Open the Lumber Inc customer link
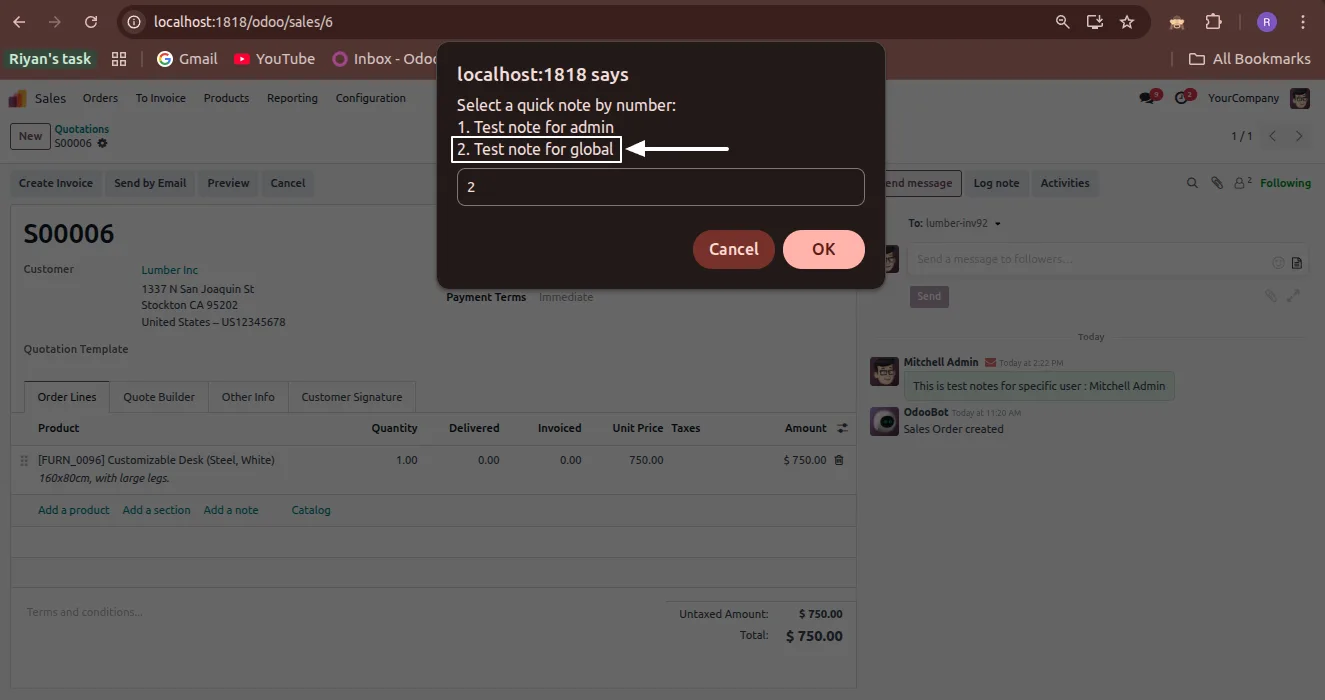Screen dimensions: 1325x700 (170, 270)
